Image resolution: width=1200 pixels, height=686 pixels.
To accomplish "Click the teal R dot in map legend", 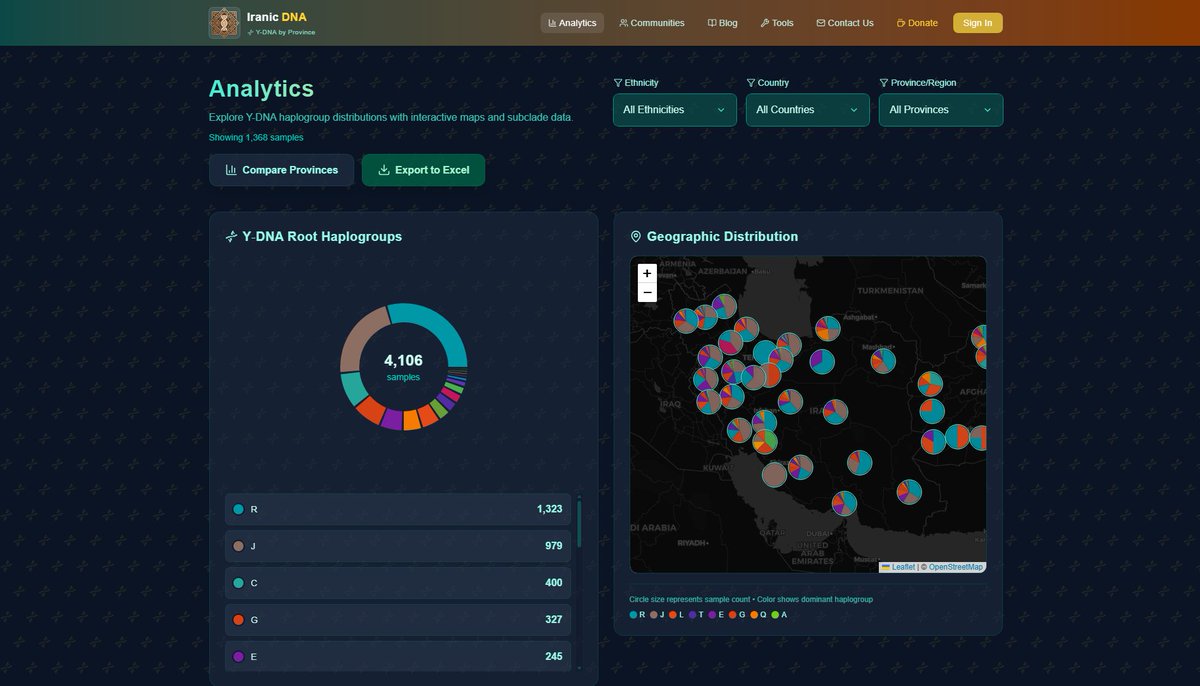I will pos(633,614).
